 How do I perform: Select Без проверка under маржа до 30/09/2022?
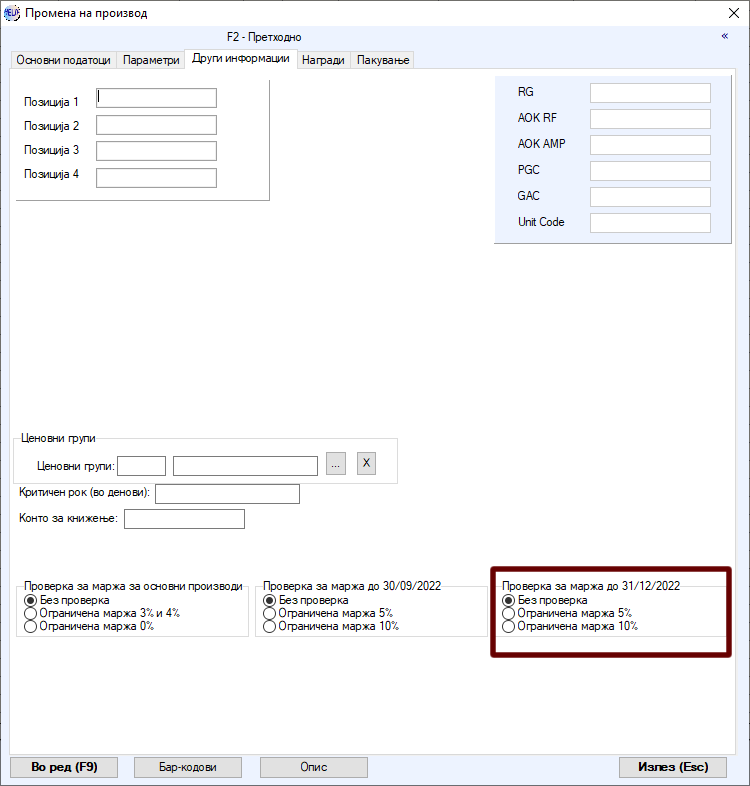pyautogui.click(x=306, y=600)
